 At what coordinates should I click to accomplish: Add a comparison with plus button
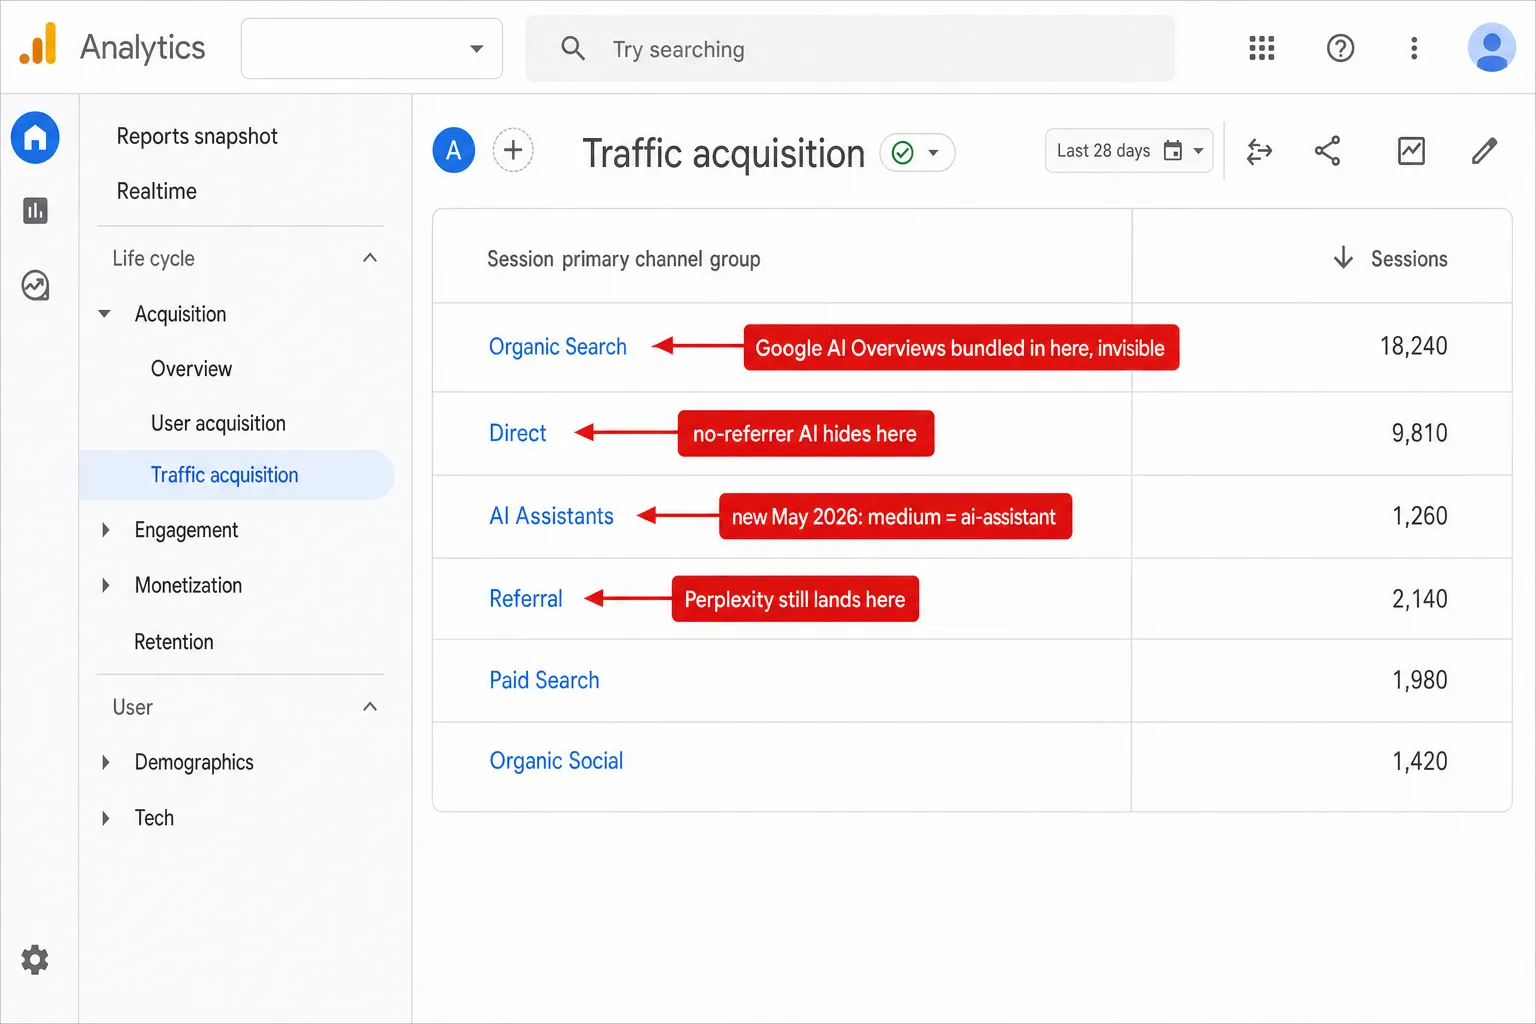pos(513,151)
